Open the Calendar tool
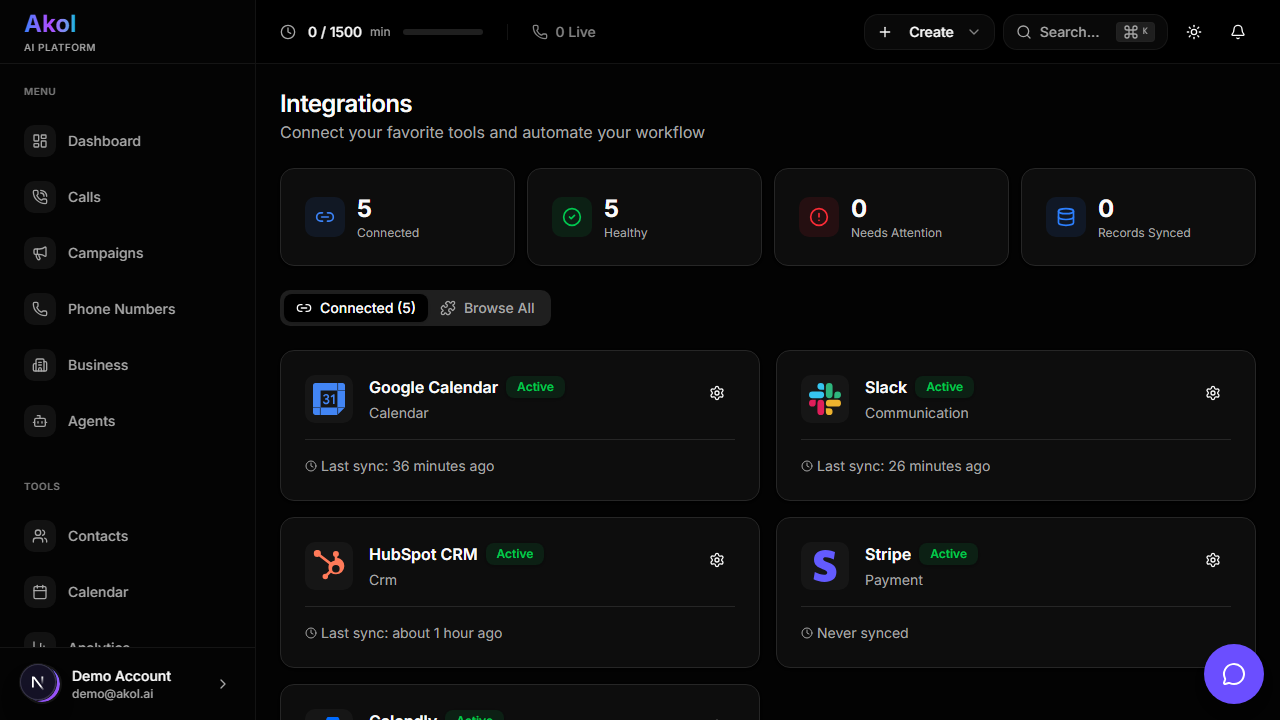The width and height of the screenshot is (1280, 720). click(x=97, y=592)
